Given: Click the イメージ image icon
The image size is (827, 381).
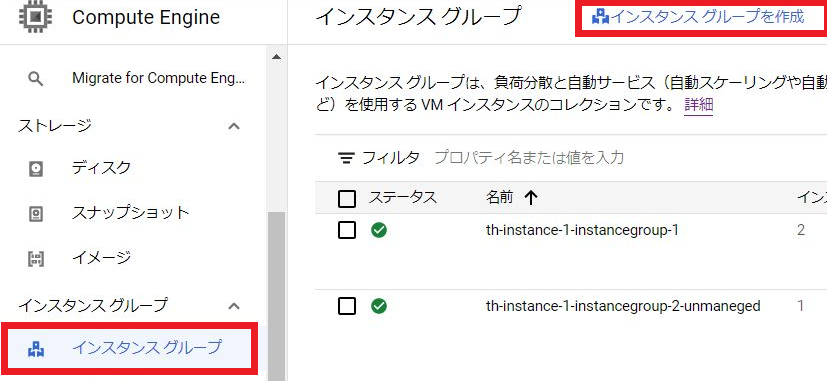Looking at the screenshot, I should [35, 259].
